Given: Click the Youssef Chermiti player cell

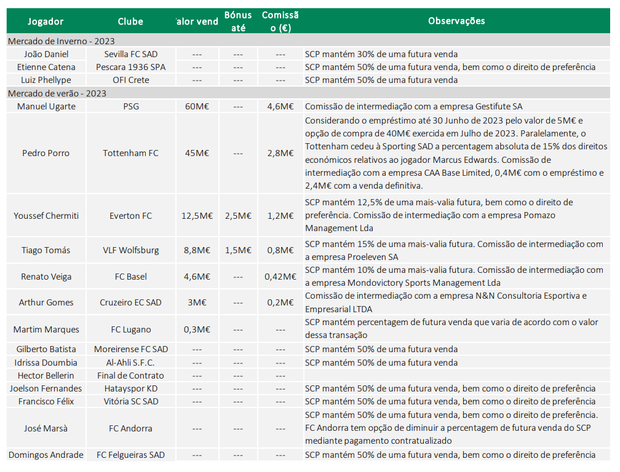Looking at the screenshot, I should [x=48, y=215].
